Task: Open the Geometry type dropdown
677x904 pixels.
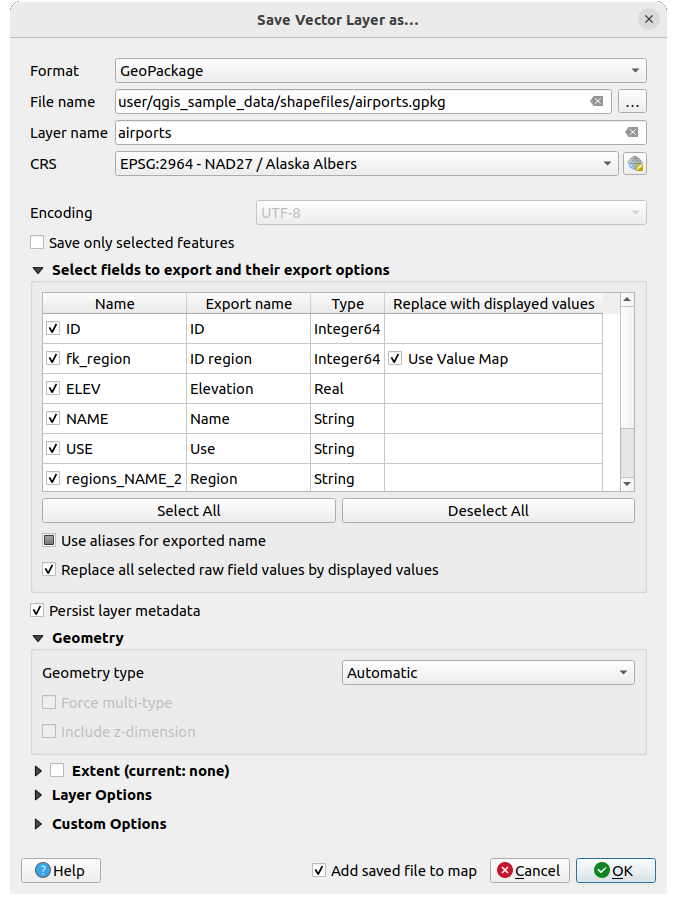Action: click(x=488, y=673)
